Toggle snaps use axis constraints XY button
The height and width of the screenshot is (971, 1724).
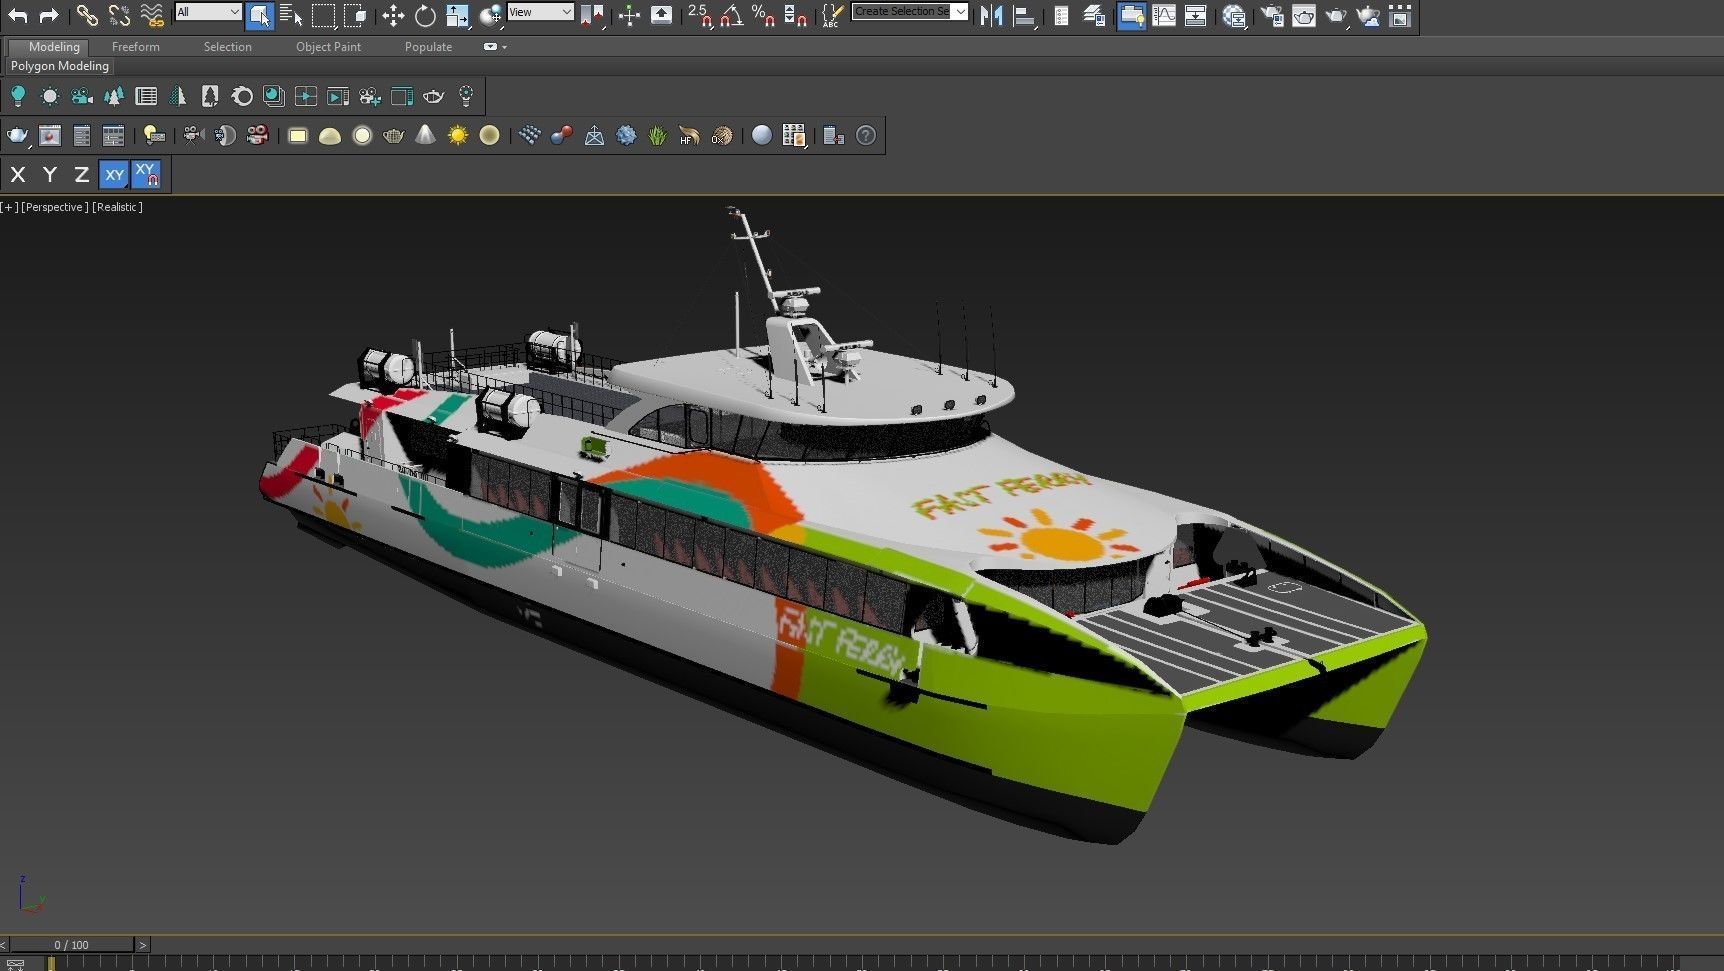click(x=146, y=175)
